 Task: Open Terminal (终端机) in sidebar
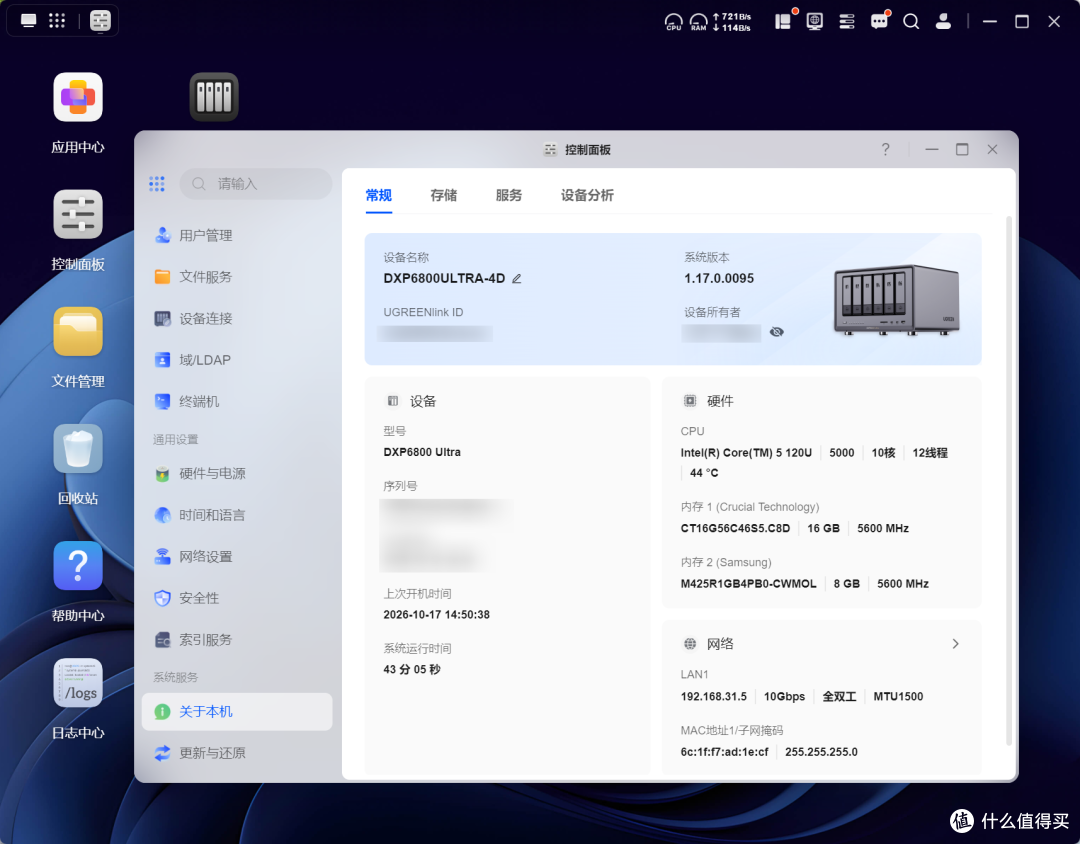click(237, 401)
